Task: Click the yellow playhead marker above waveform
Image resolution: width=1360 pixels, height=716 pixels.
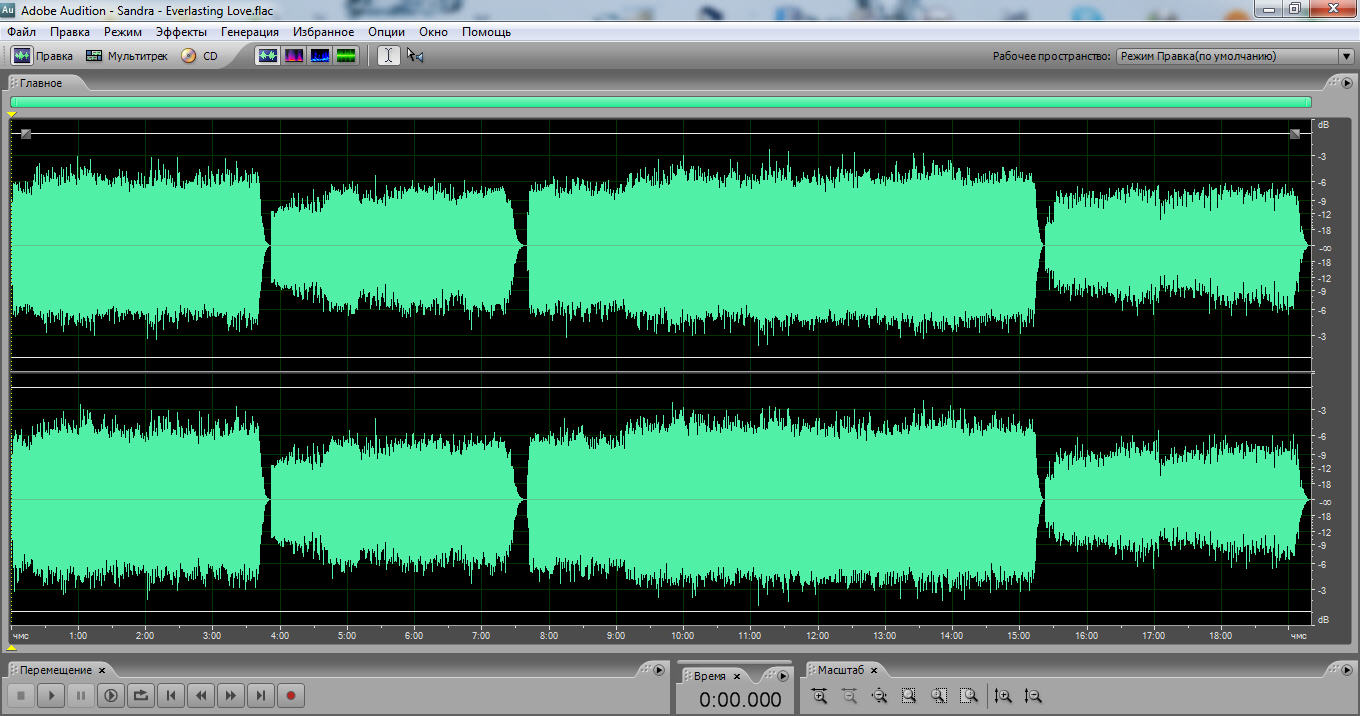Action: click(11, 115)
